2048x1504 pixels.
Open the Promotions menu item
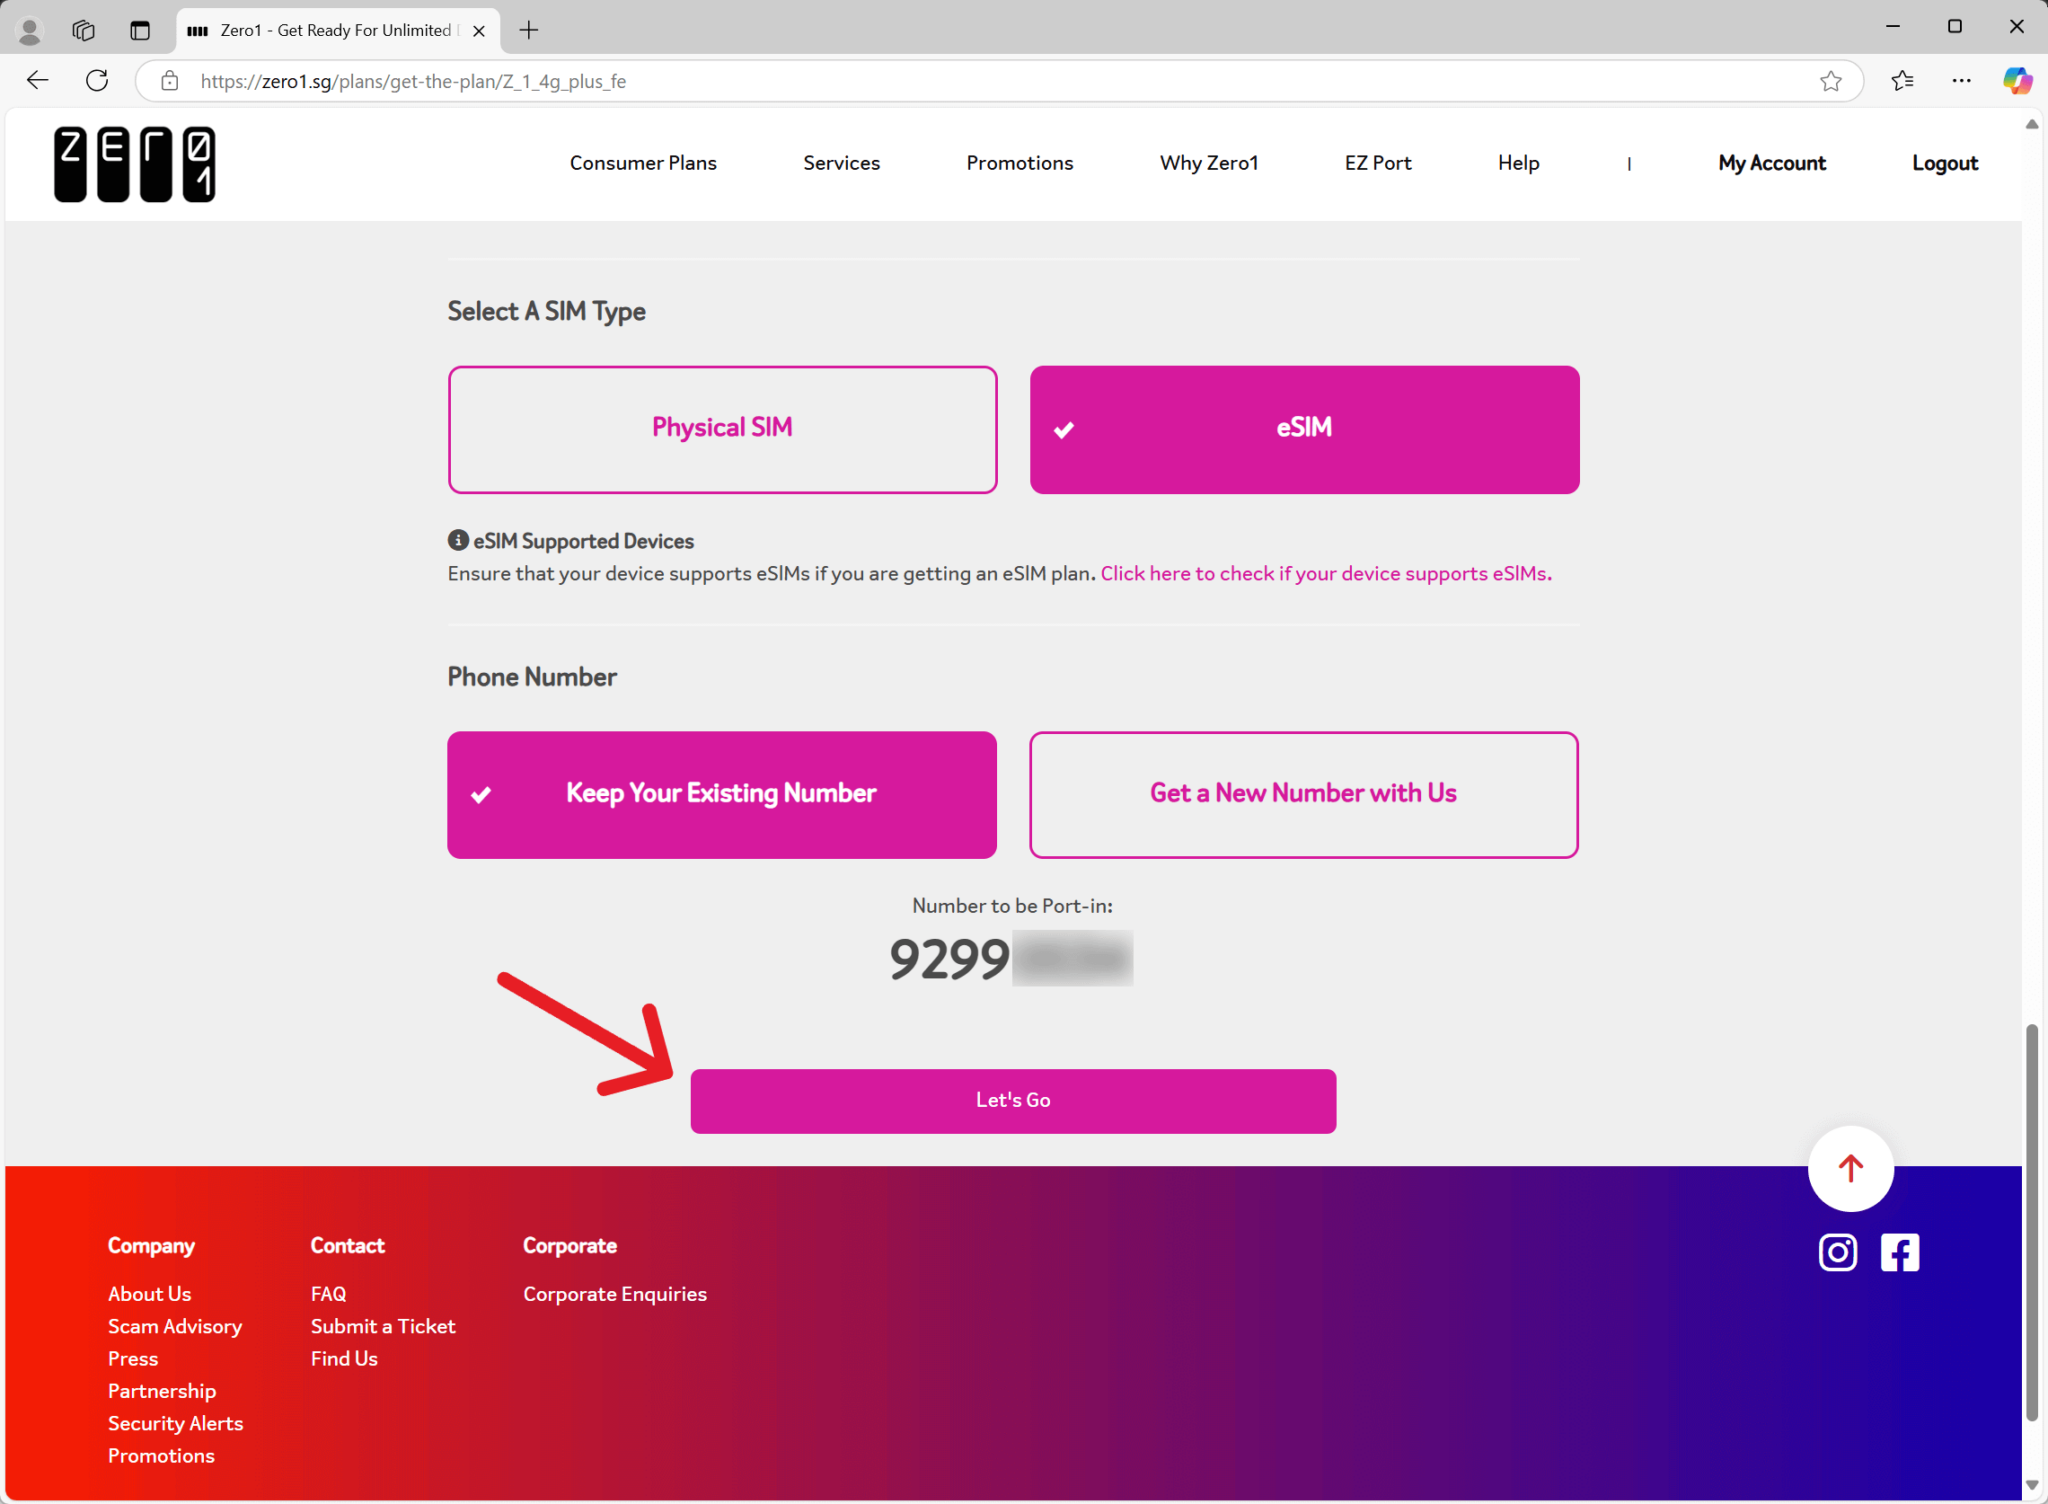(x=1019, y=163)
